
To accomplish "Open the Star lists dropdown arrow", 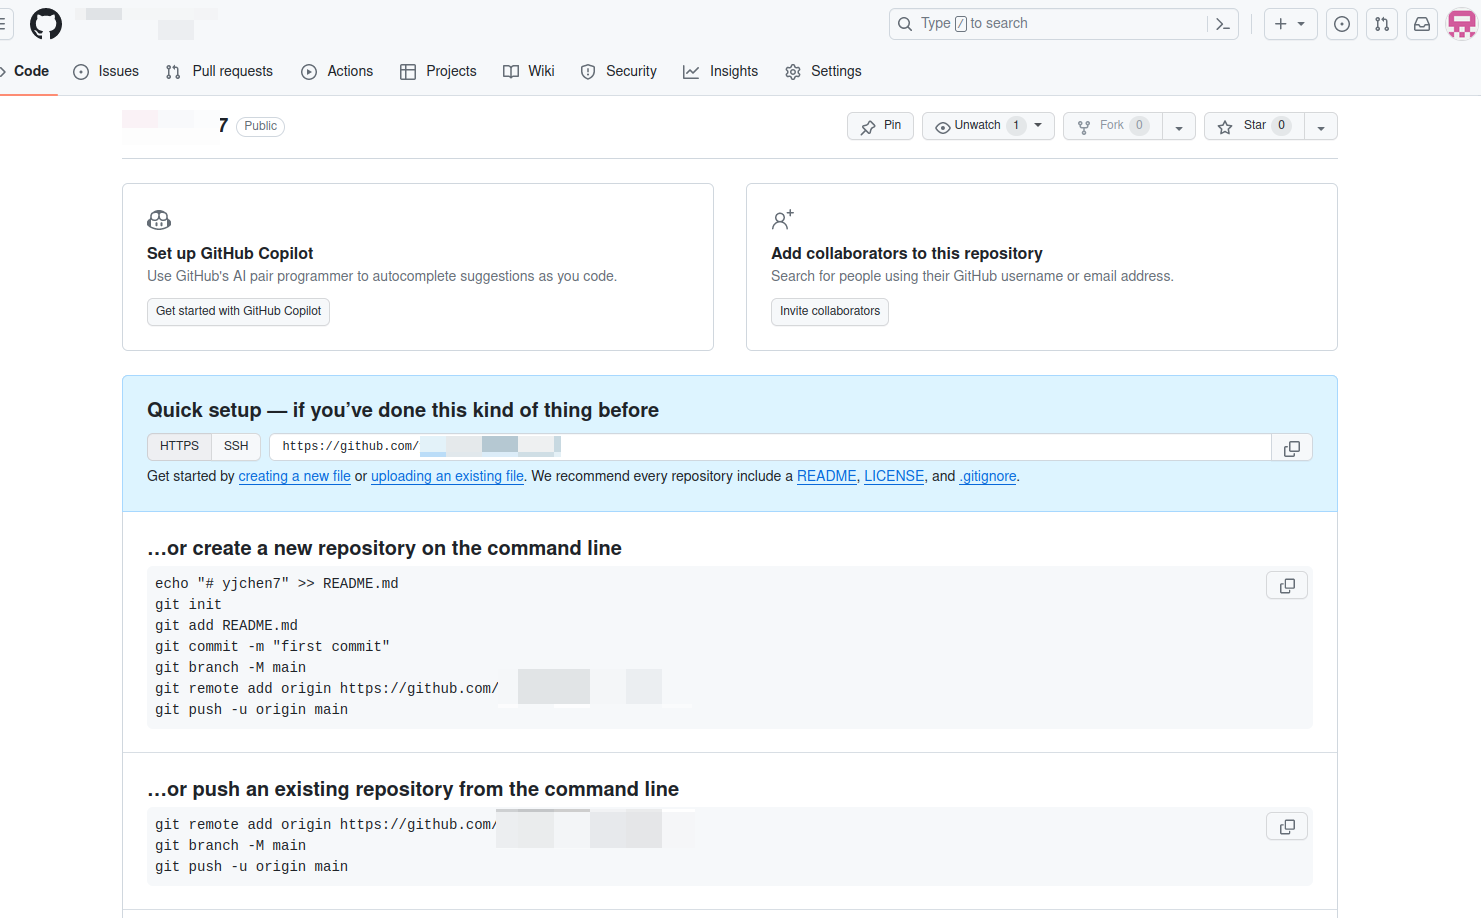I will point(1321,127).
